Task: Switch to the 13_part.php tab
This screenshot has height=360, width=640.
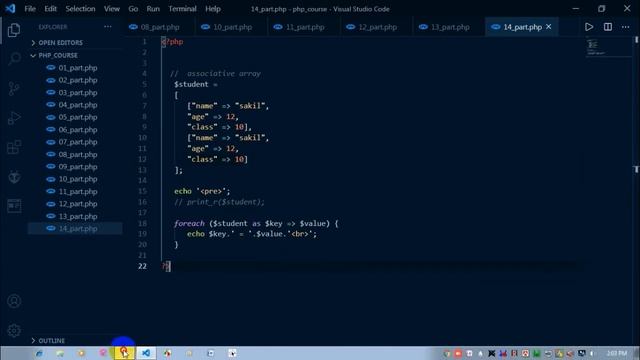Action: pyautogui.click(x=450, y=27)
